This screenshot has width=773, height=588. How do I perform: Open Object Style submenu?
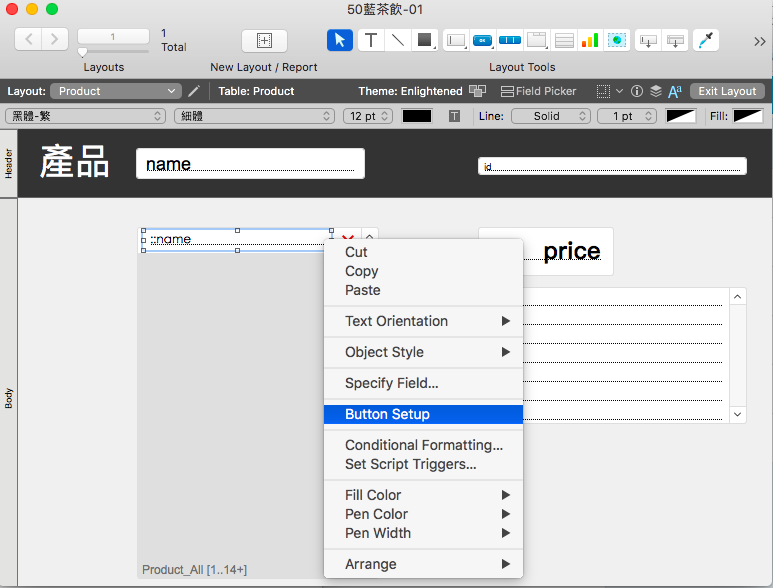pos(423,352)
